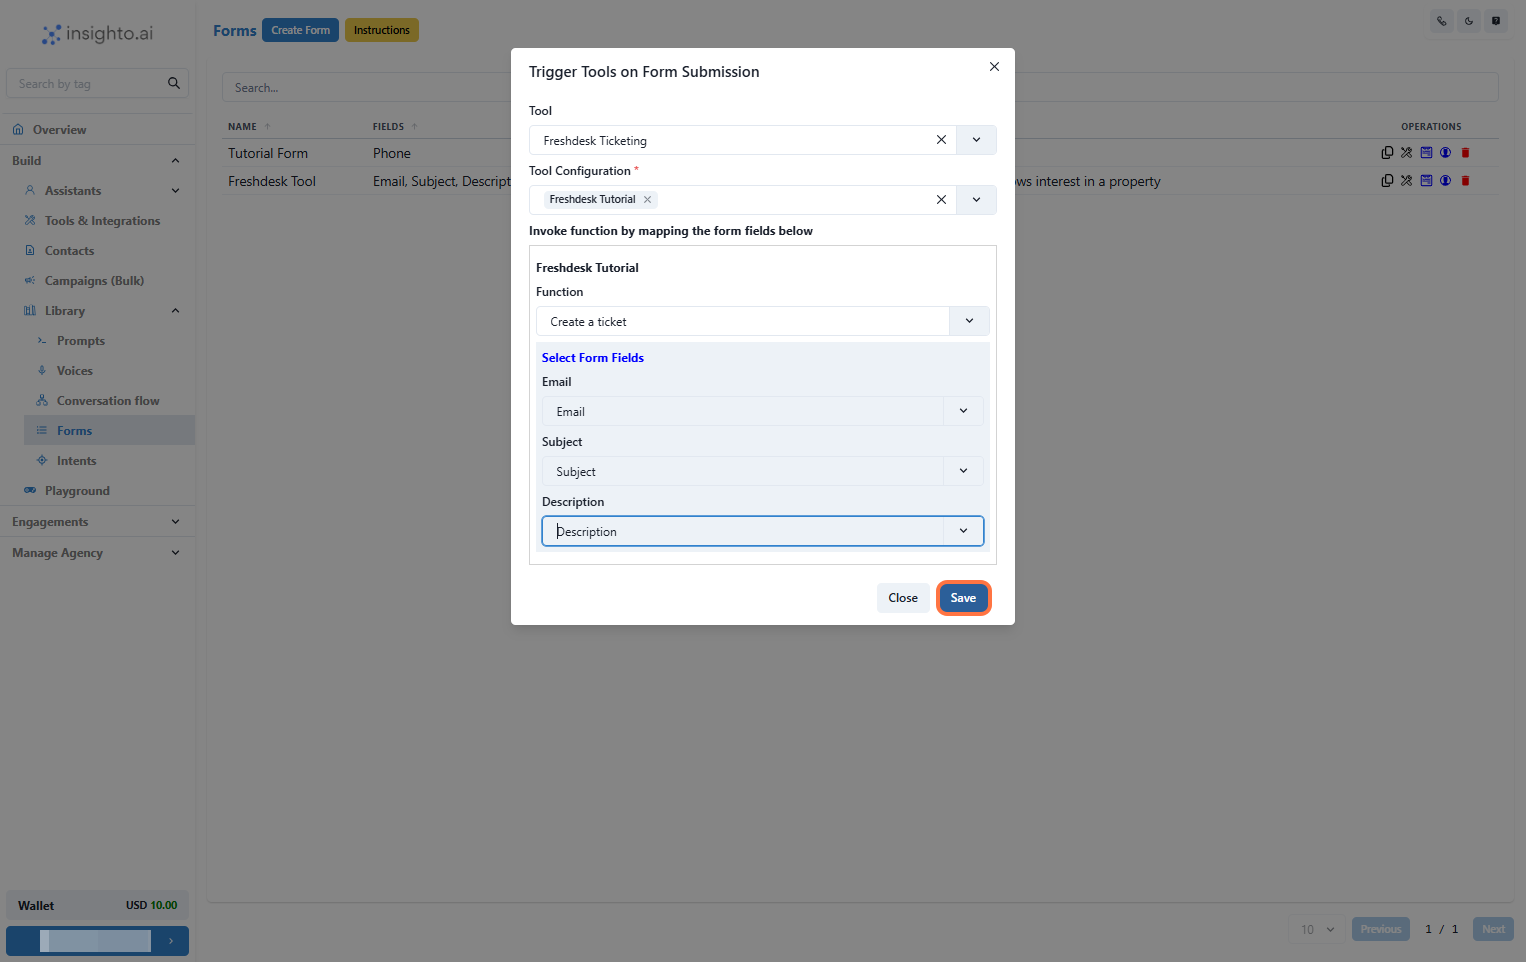Delete the Tutorial Form row
Screen dimensions: 1526x962
click(x=1466, y=153)
